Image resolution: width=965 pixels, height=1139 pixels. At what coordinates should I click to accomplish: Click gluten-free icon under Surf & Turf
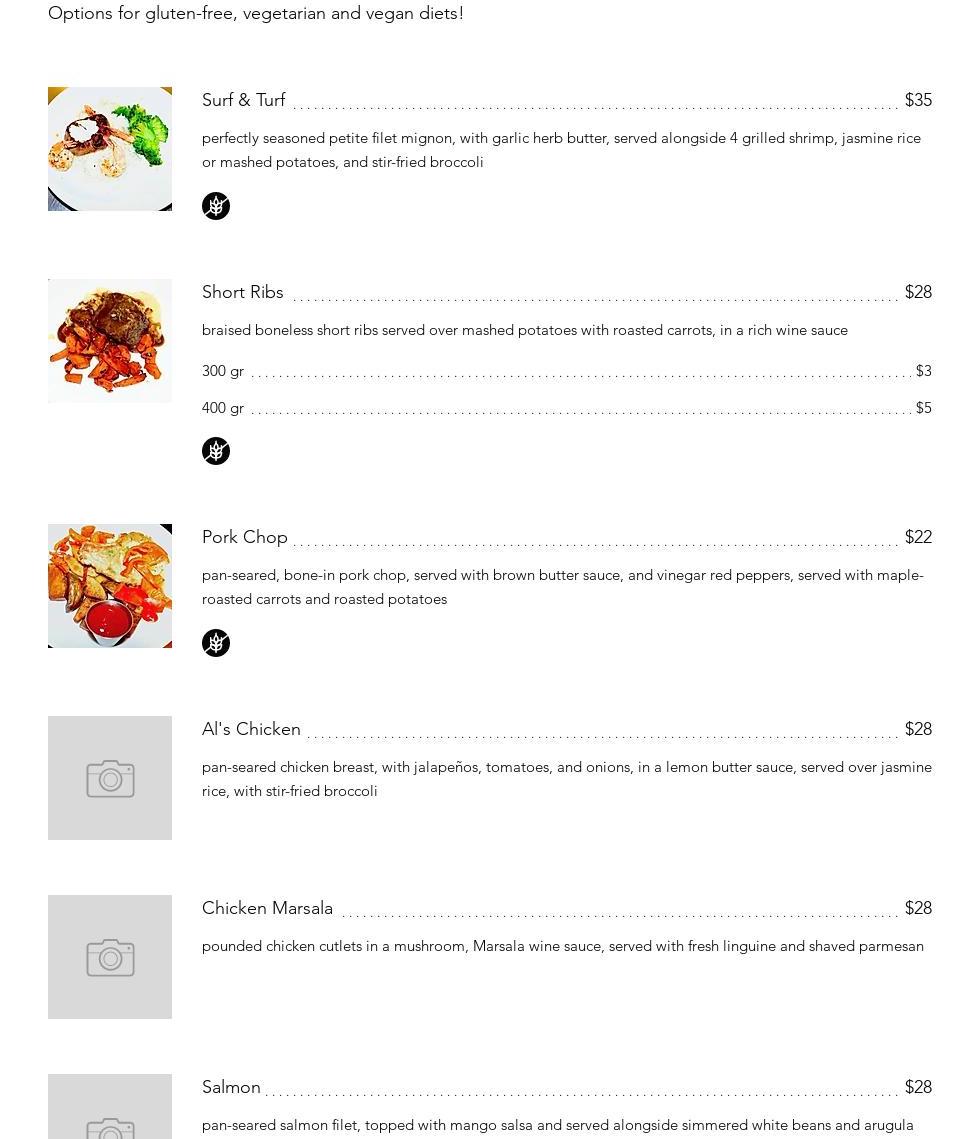point(216,206)
